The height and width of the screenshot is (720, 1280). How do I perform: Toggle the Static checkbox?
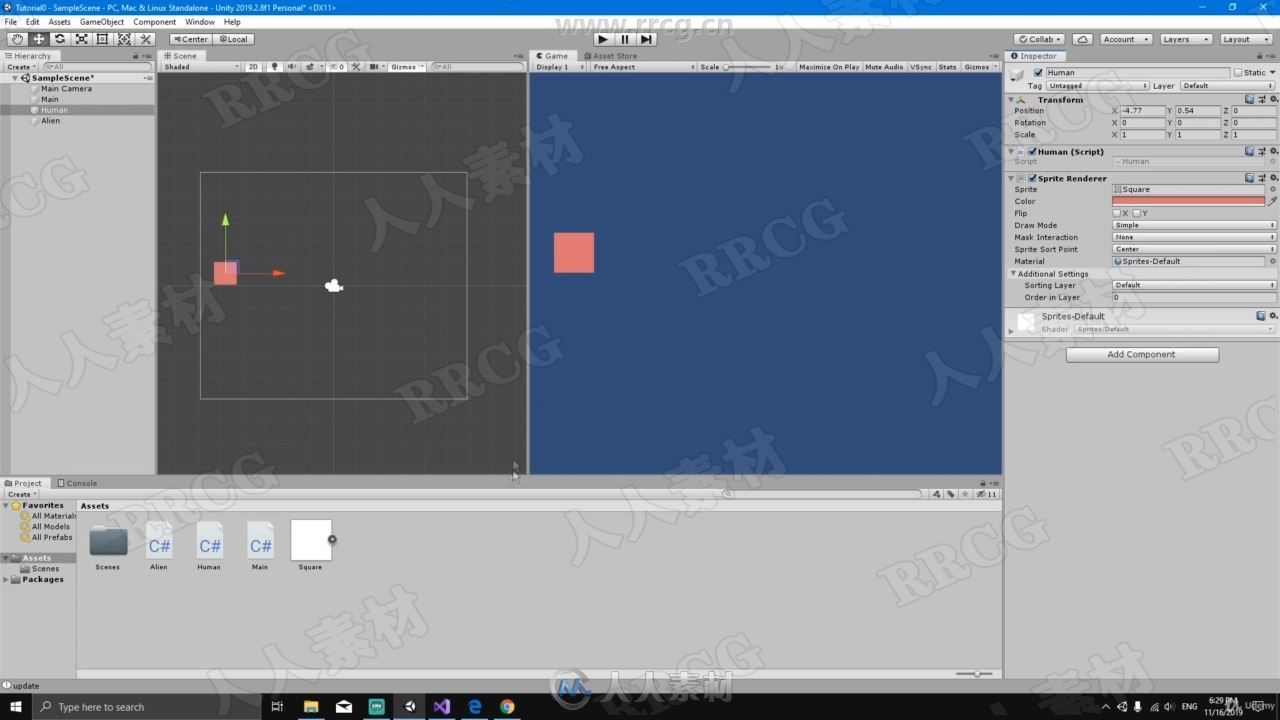click(1237, 73)
